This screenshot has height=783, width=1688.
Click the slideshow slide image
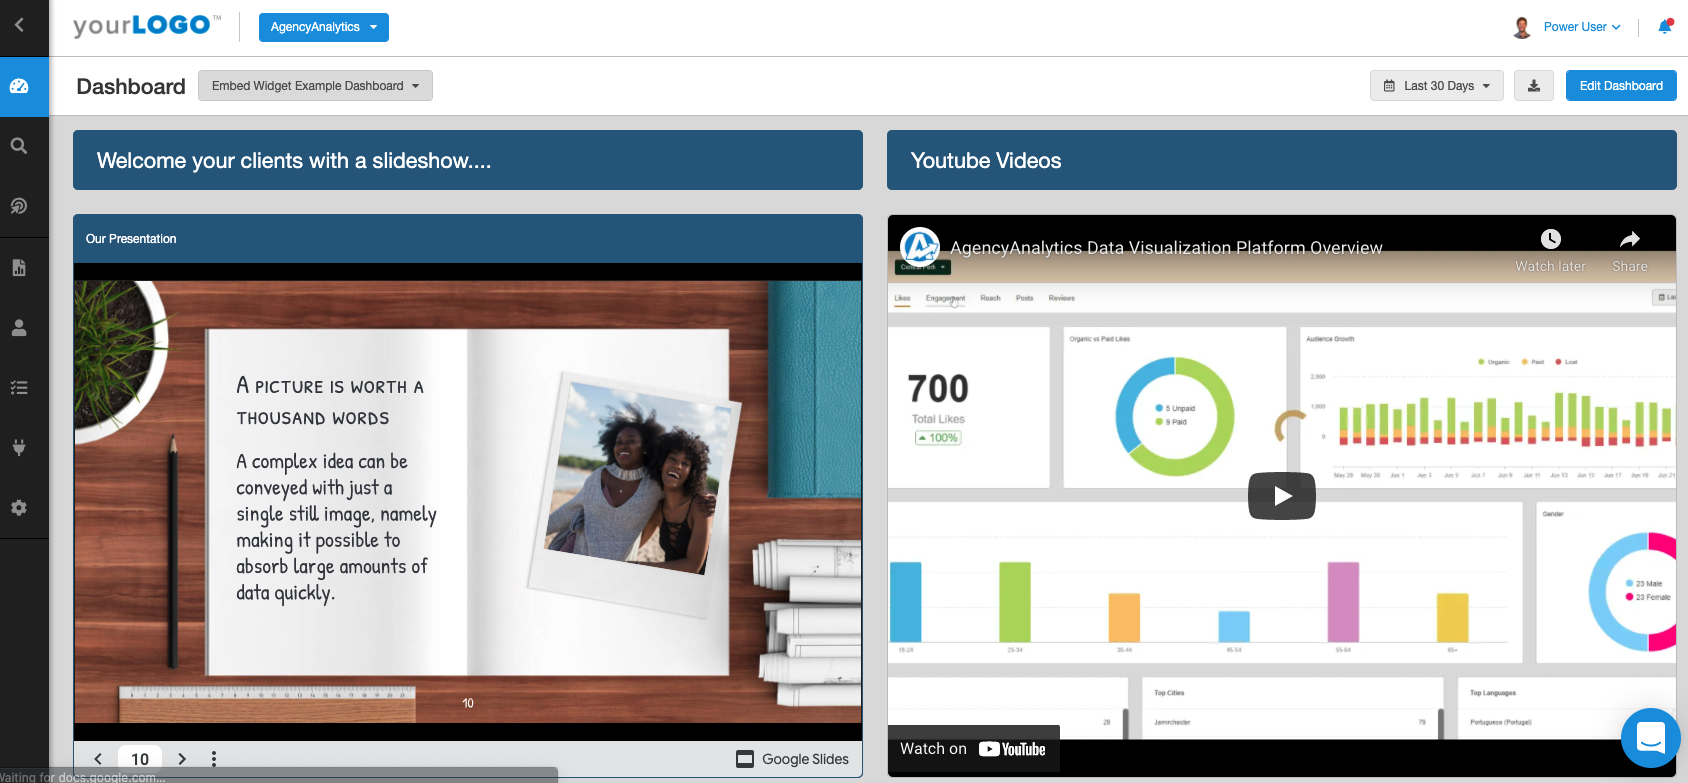click(x=468, y=502)
